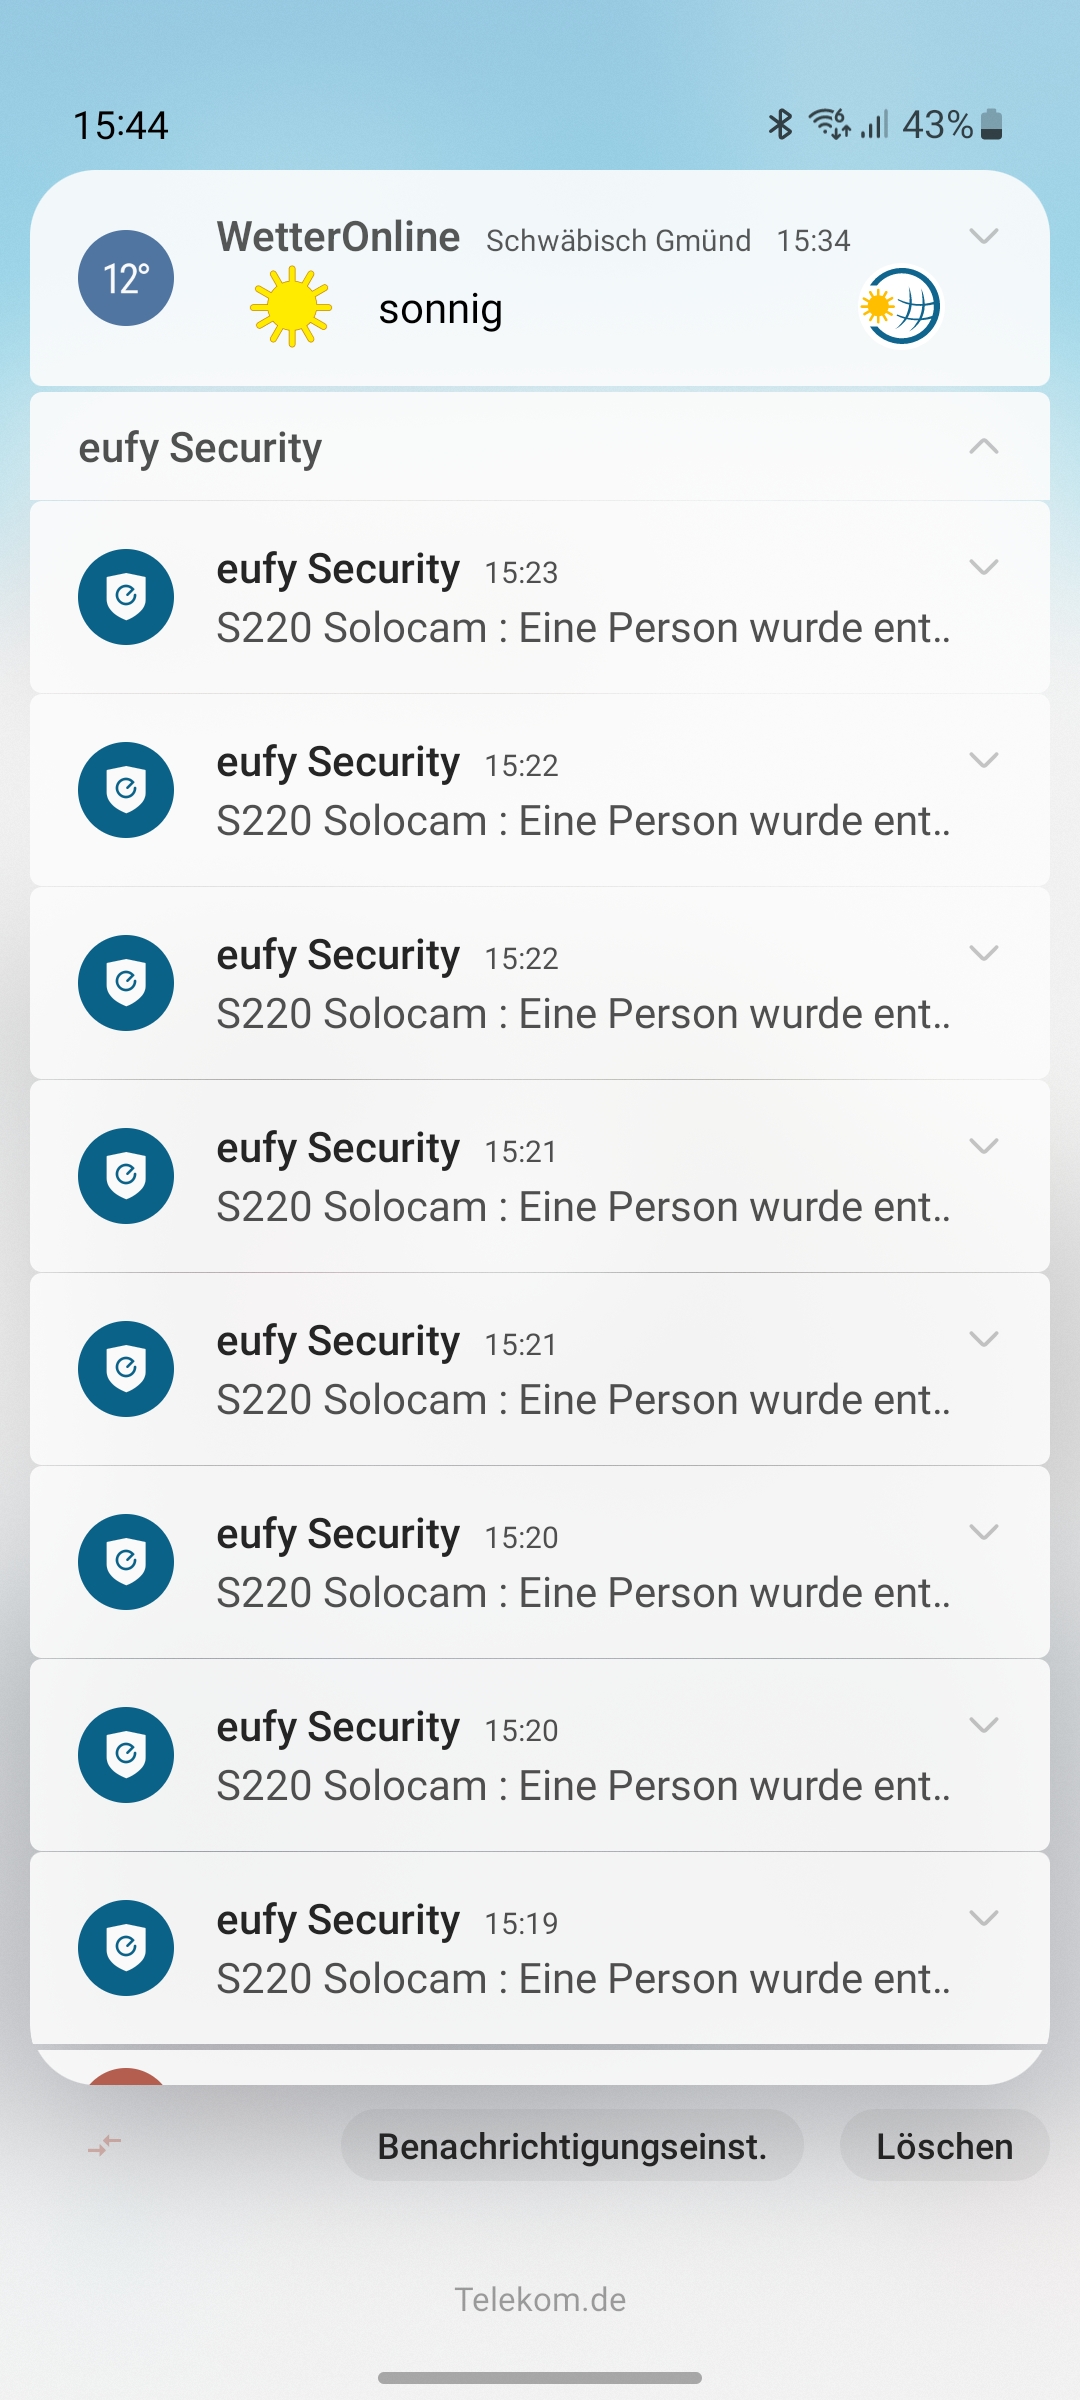
Task: Expand the 15:23 eufy Security notification
Action: (x=984, y=568)
